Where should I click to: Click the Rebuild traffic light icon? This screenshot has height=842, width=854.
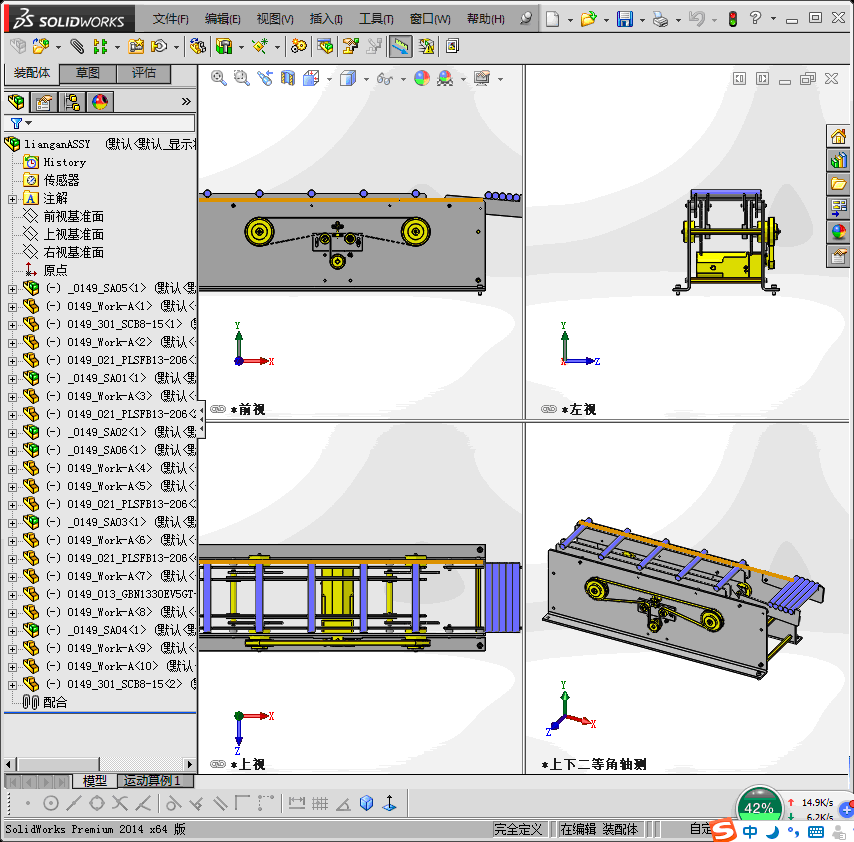click(x=732, y=19)
